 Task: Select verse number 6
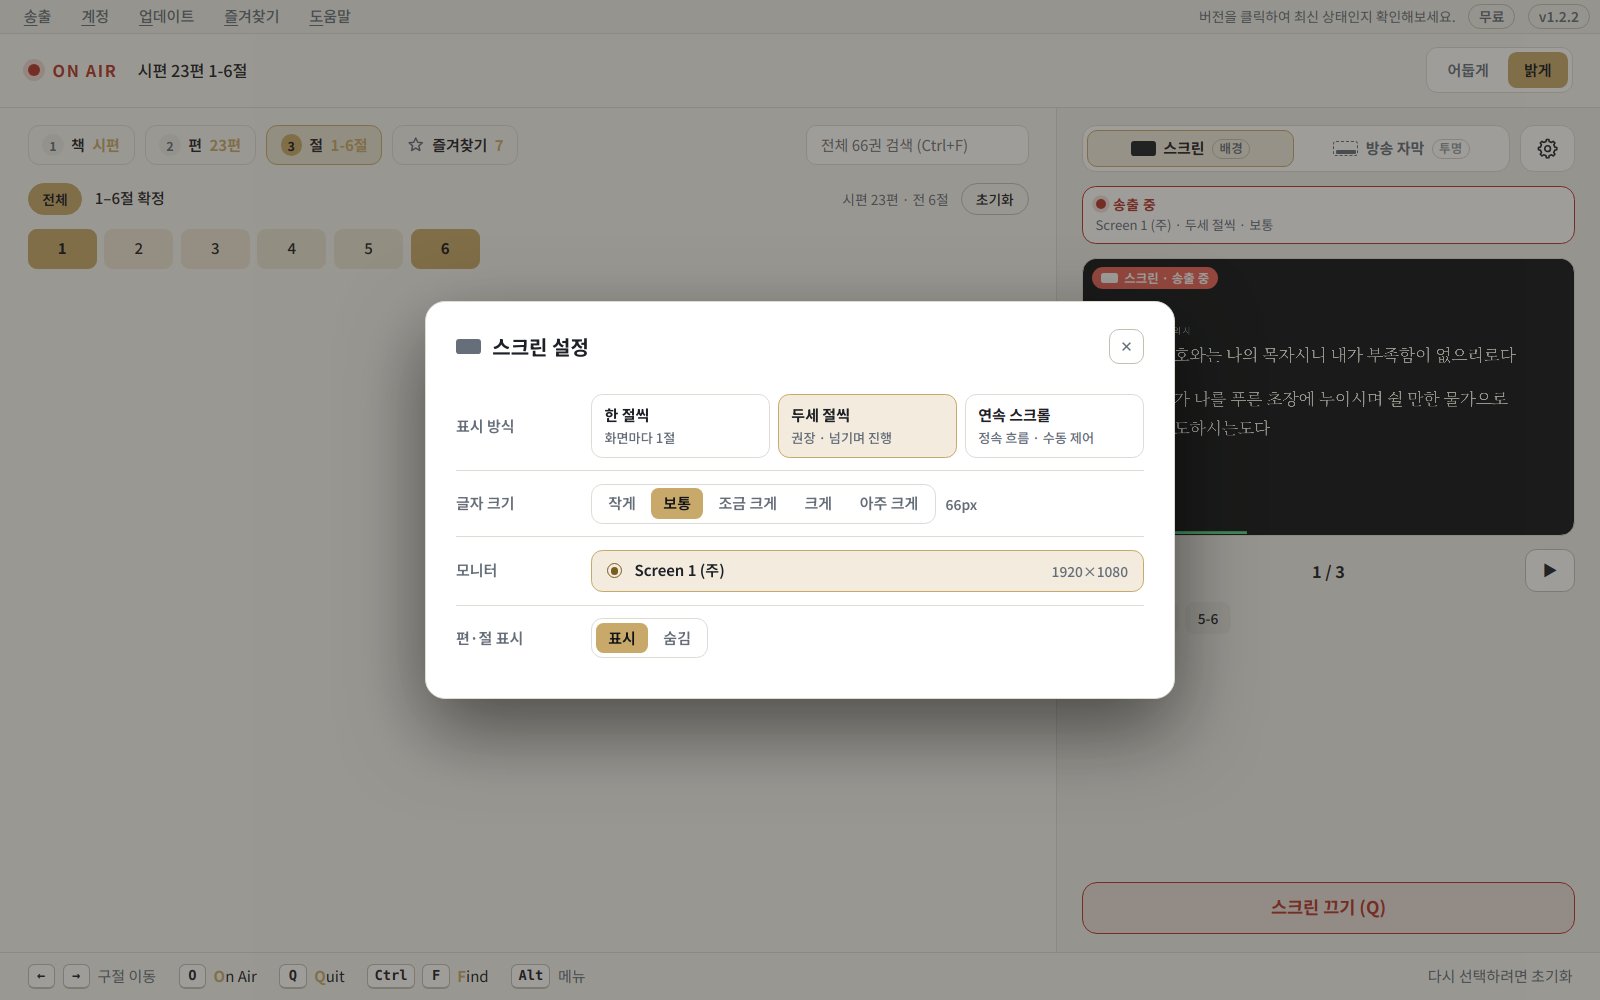[445, 249]
